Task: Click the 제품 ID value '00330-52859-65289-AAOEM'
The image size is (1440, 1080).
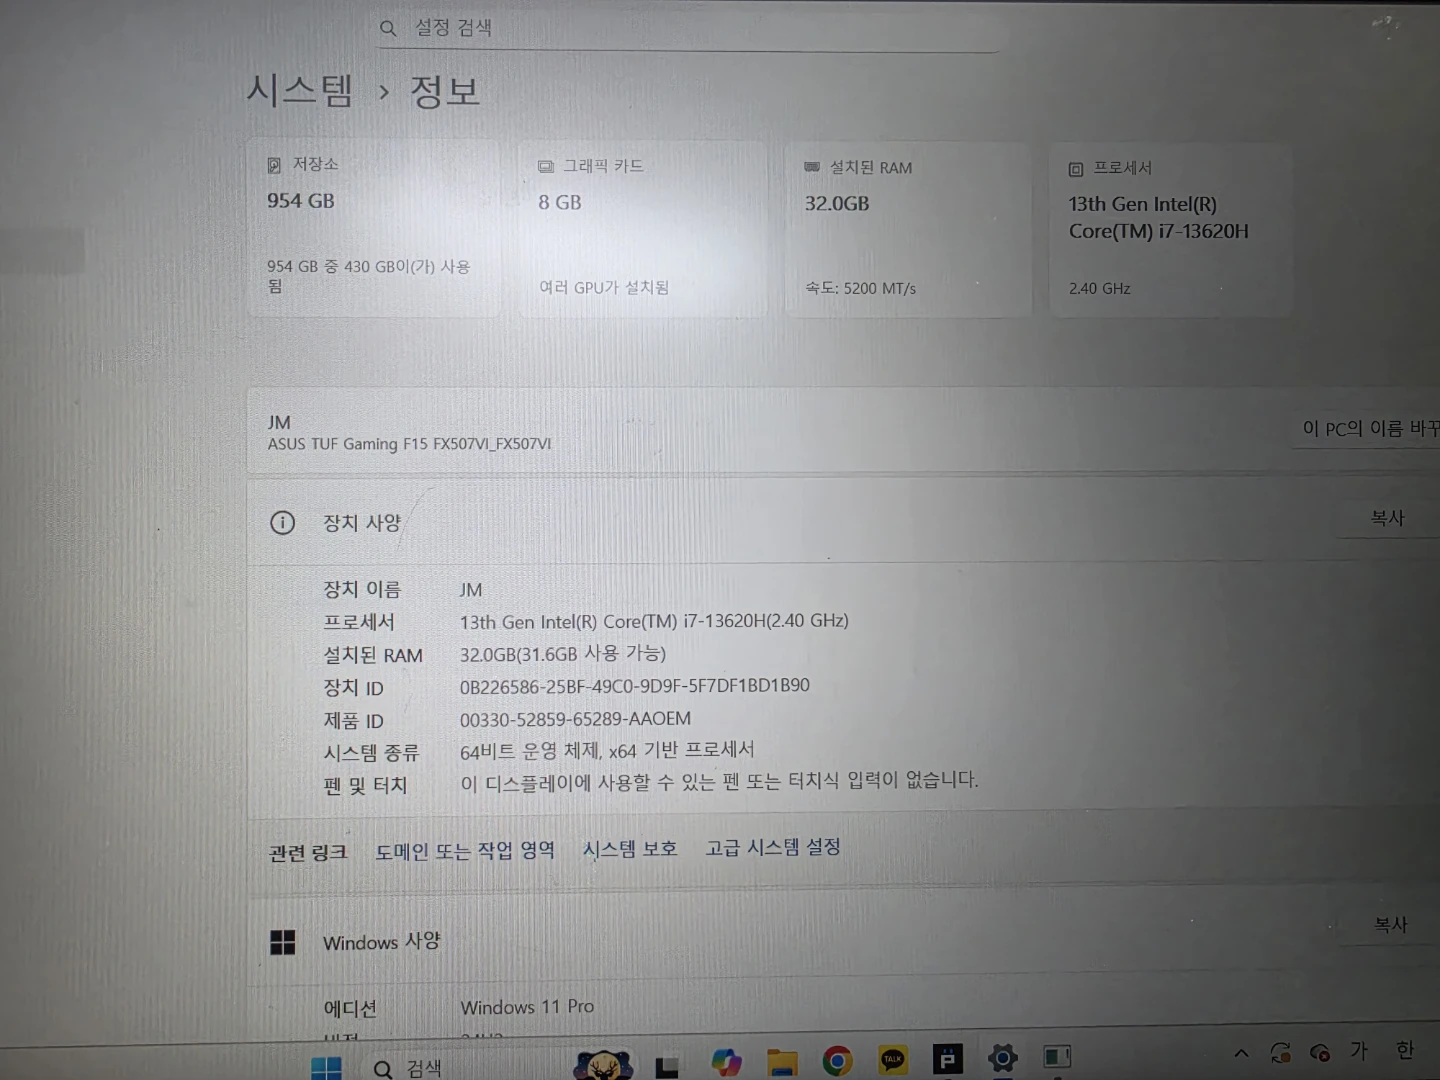Action: [575, 719]
